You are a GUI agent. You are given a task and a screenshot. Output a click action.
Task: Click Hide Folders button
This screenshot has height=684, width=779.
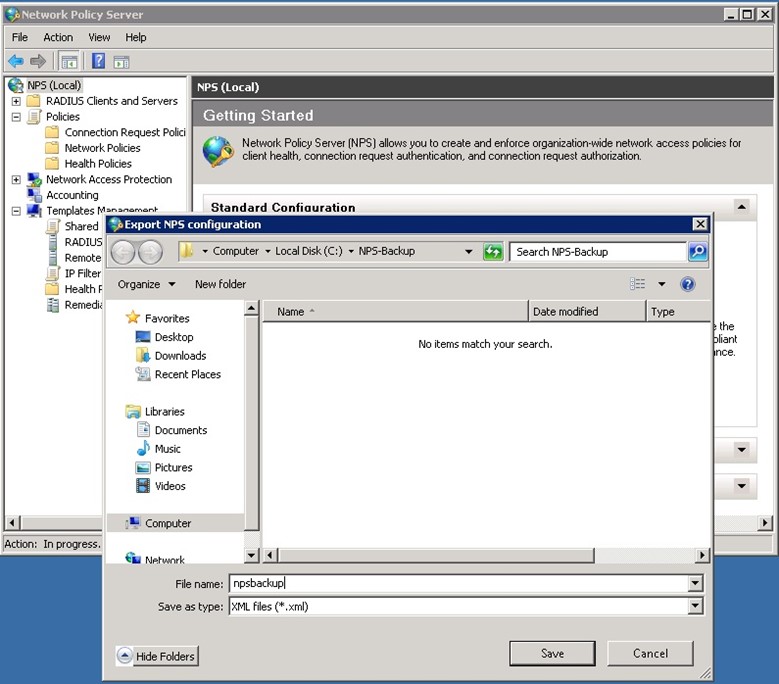[x=157, y=656]
